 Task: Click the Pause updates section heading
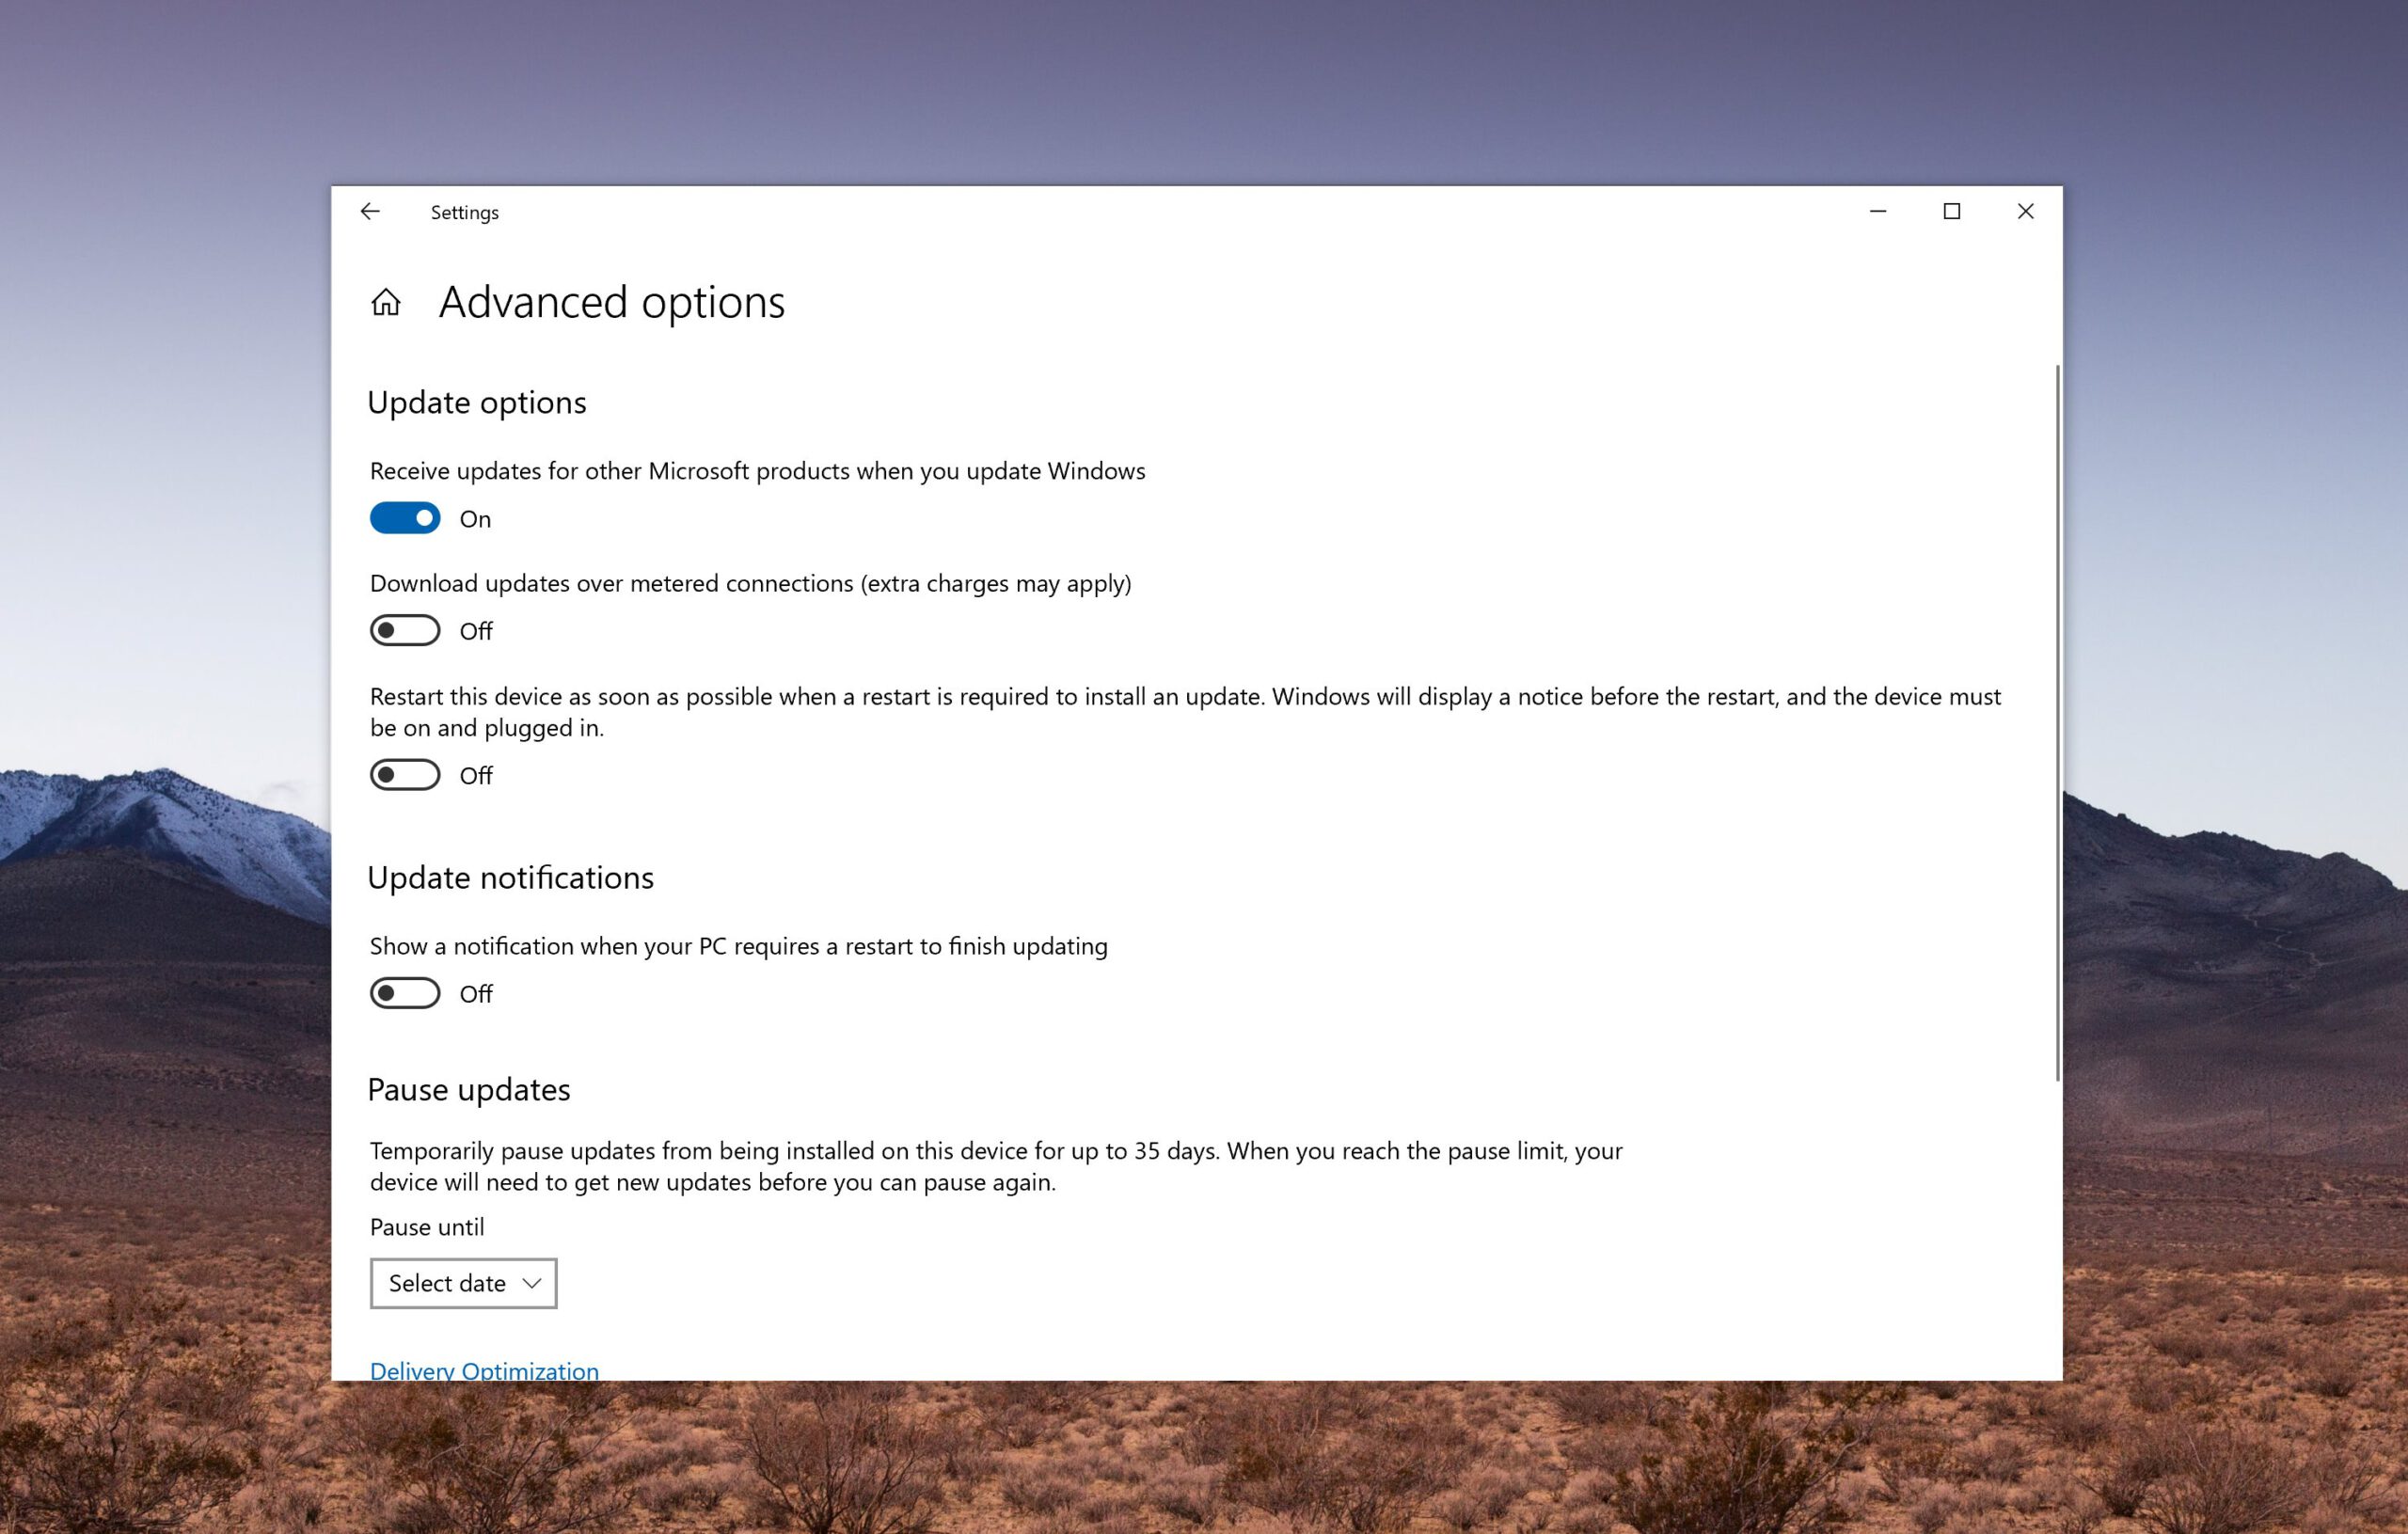click(469, 1090)
